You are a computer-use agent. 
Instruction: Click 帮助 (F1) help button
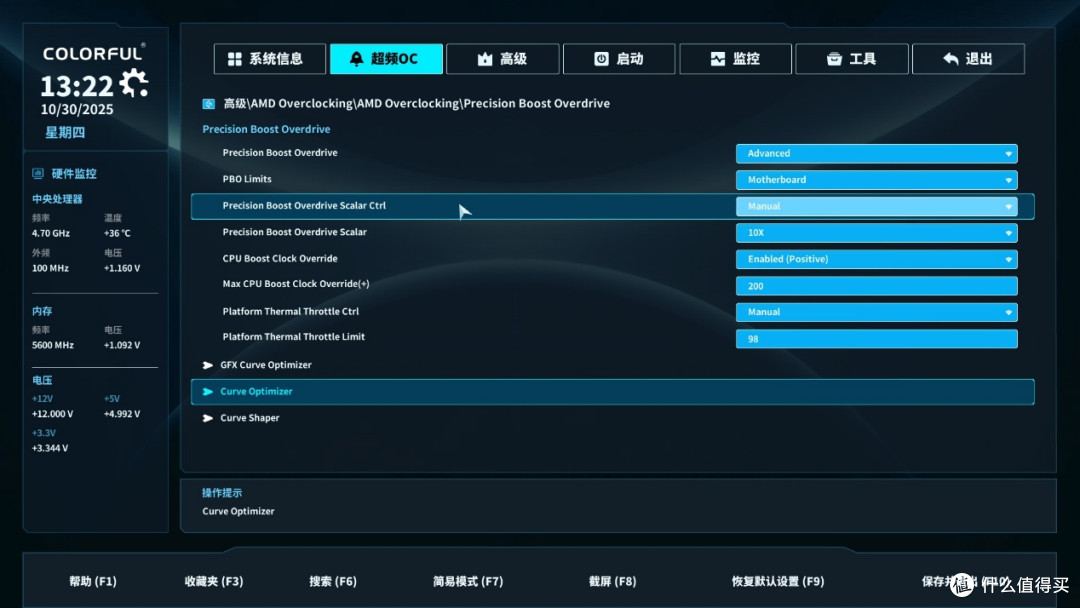coord(93,581)
